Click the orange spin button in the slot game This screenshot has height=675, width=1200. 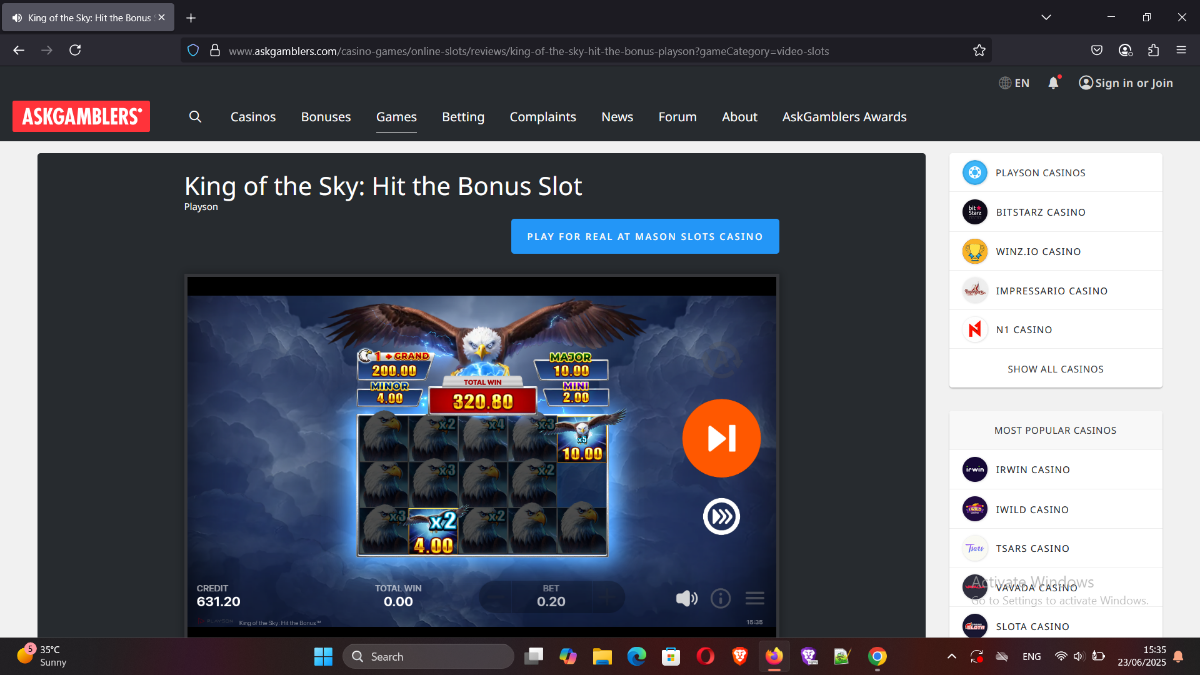pos(722,438)
